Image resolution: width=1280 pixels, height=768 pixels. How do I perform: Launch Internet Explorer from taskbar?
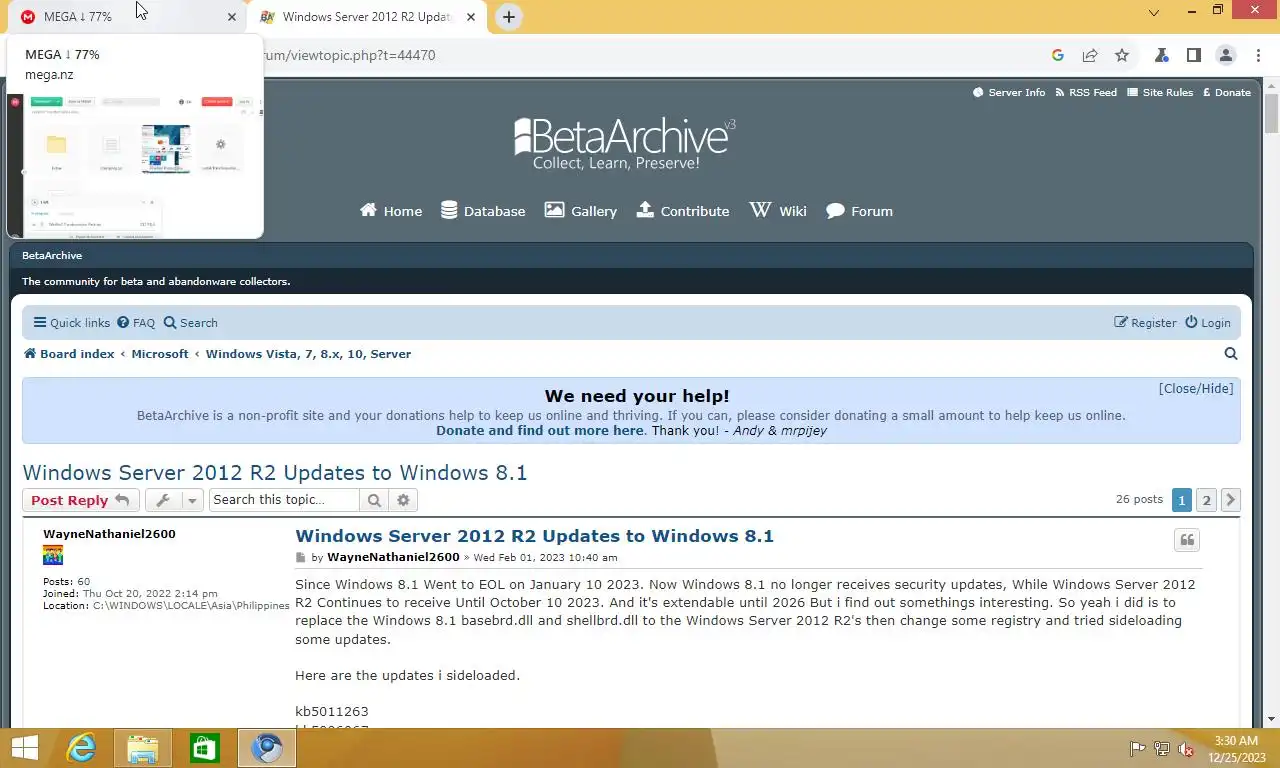click(x=81, y=748)
